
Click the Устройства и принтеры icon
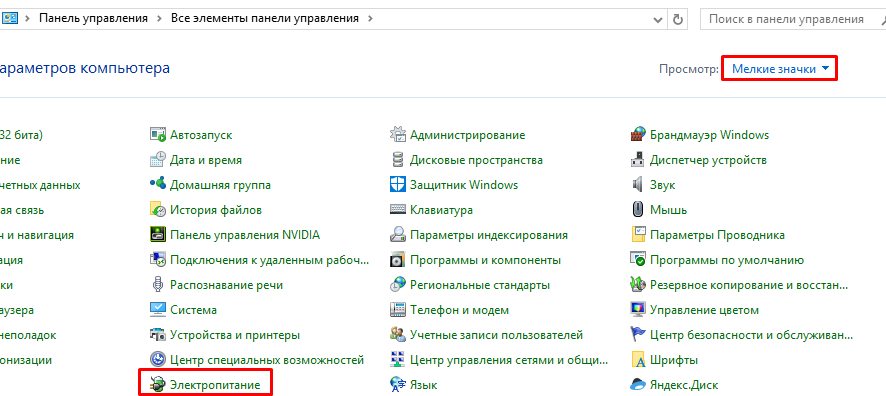click(x=158, y=334)
